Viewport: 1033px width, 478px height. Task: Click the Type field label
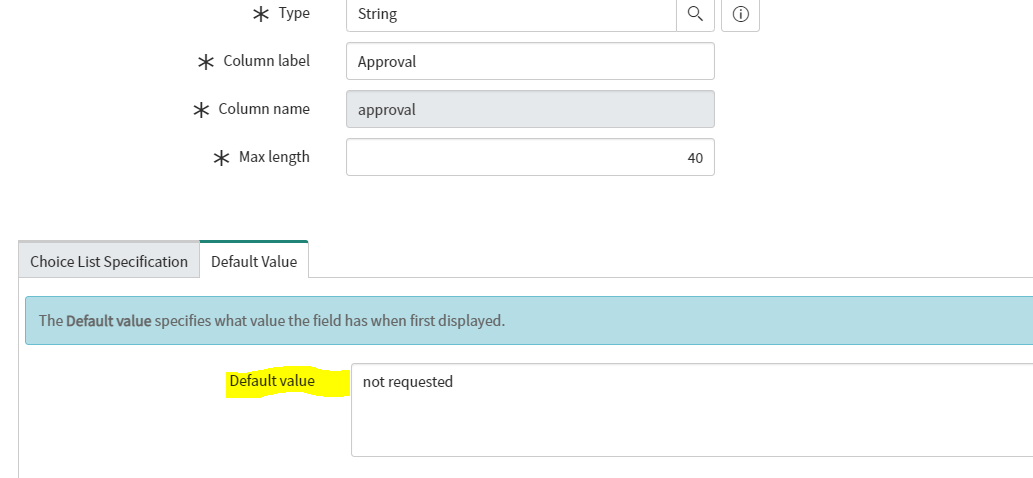(x=295, y=14)
